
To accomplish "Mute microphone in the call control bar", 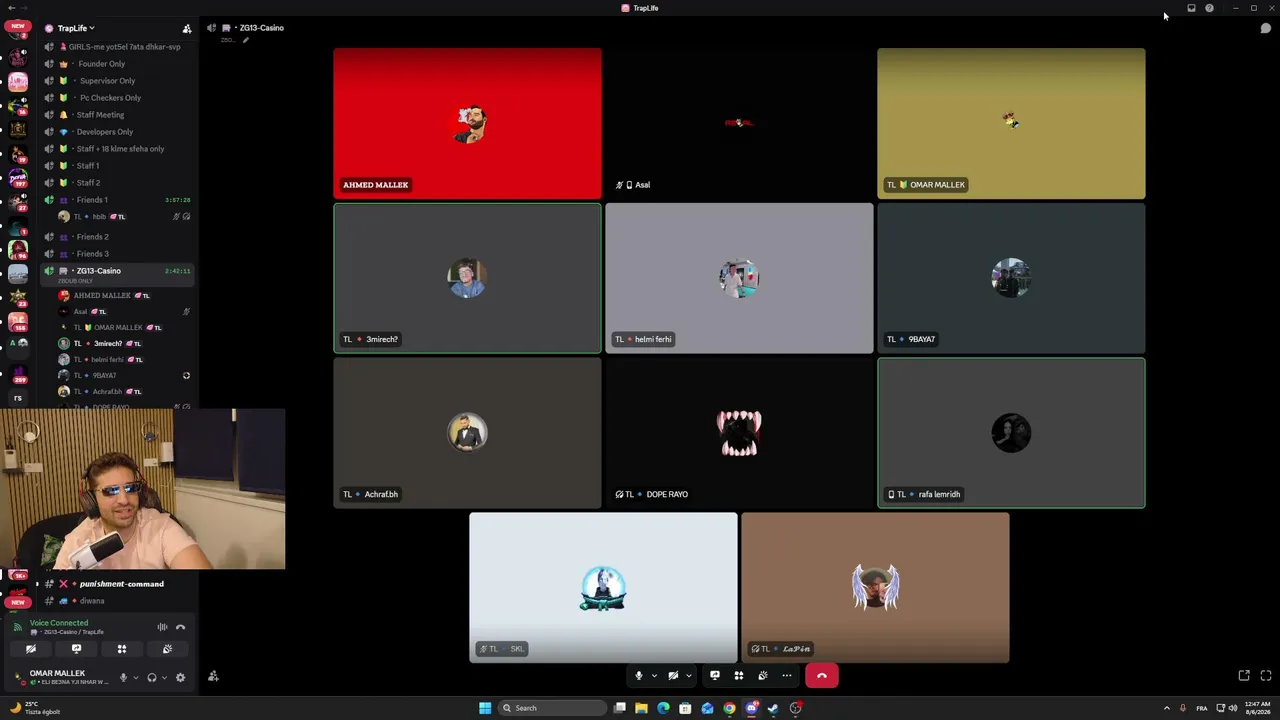I will point(638,676).
